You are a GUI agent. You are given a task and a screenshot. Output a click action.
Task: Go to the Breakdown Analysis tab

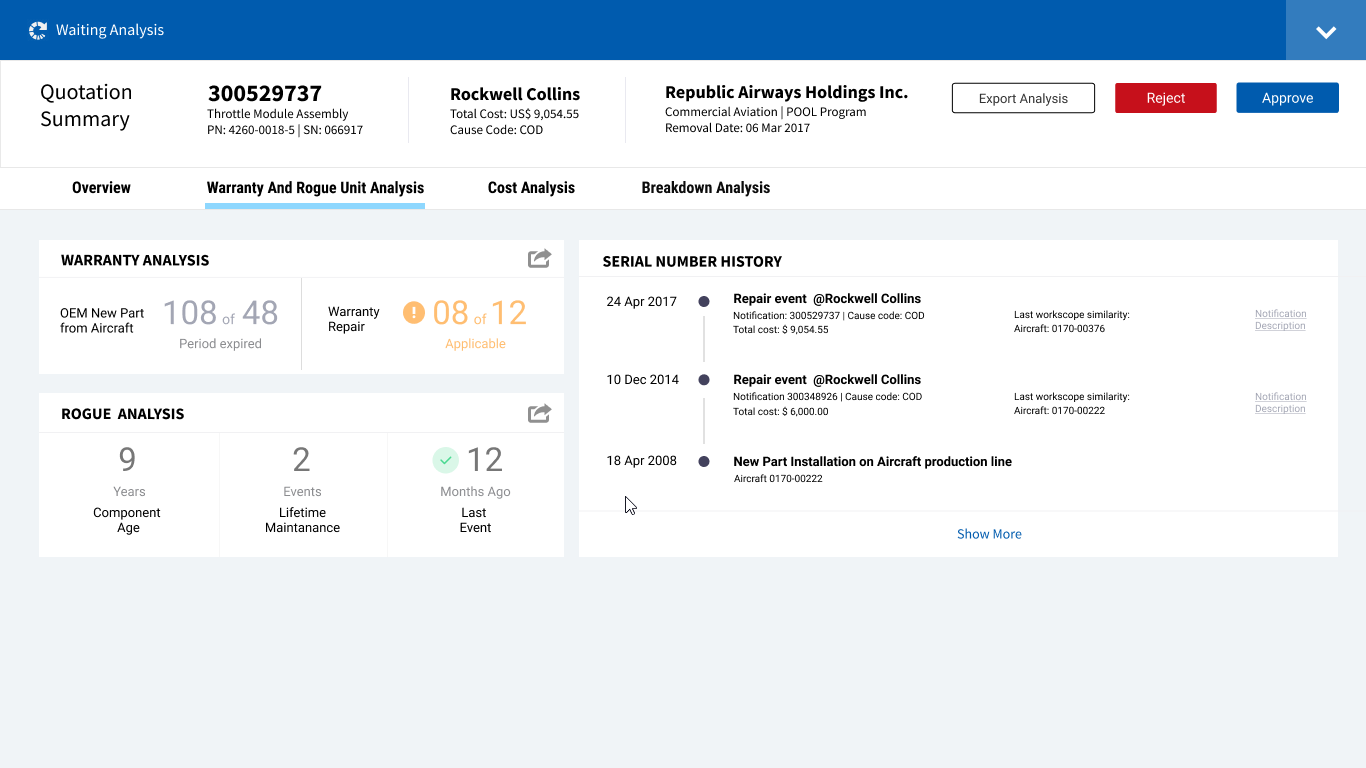point(706,188)
